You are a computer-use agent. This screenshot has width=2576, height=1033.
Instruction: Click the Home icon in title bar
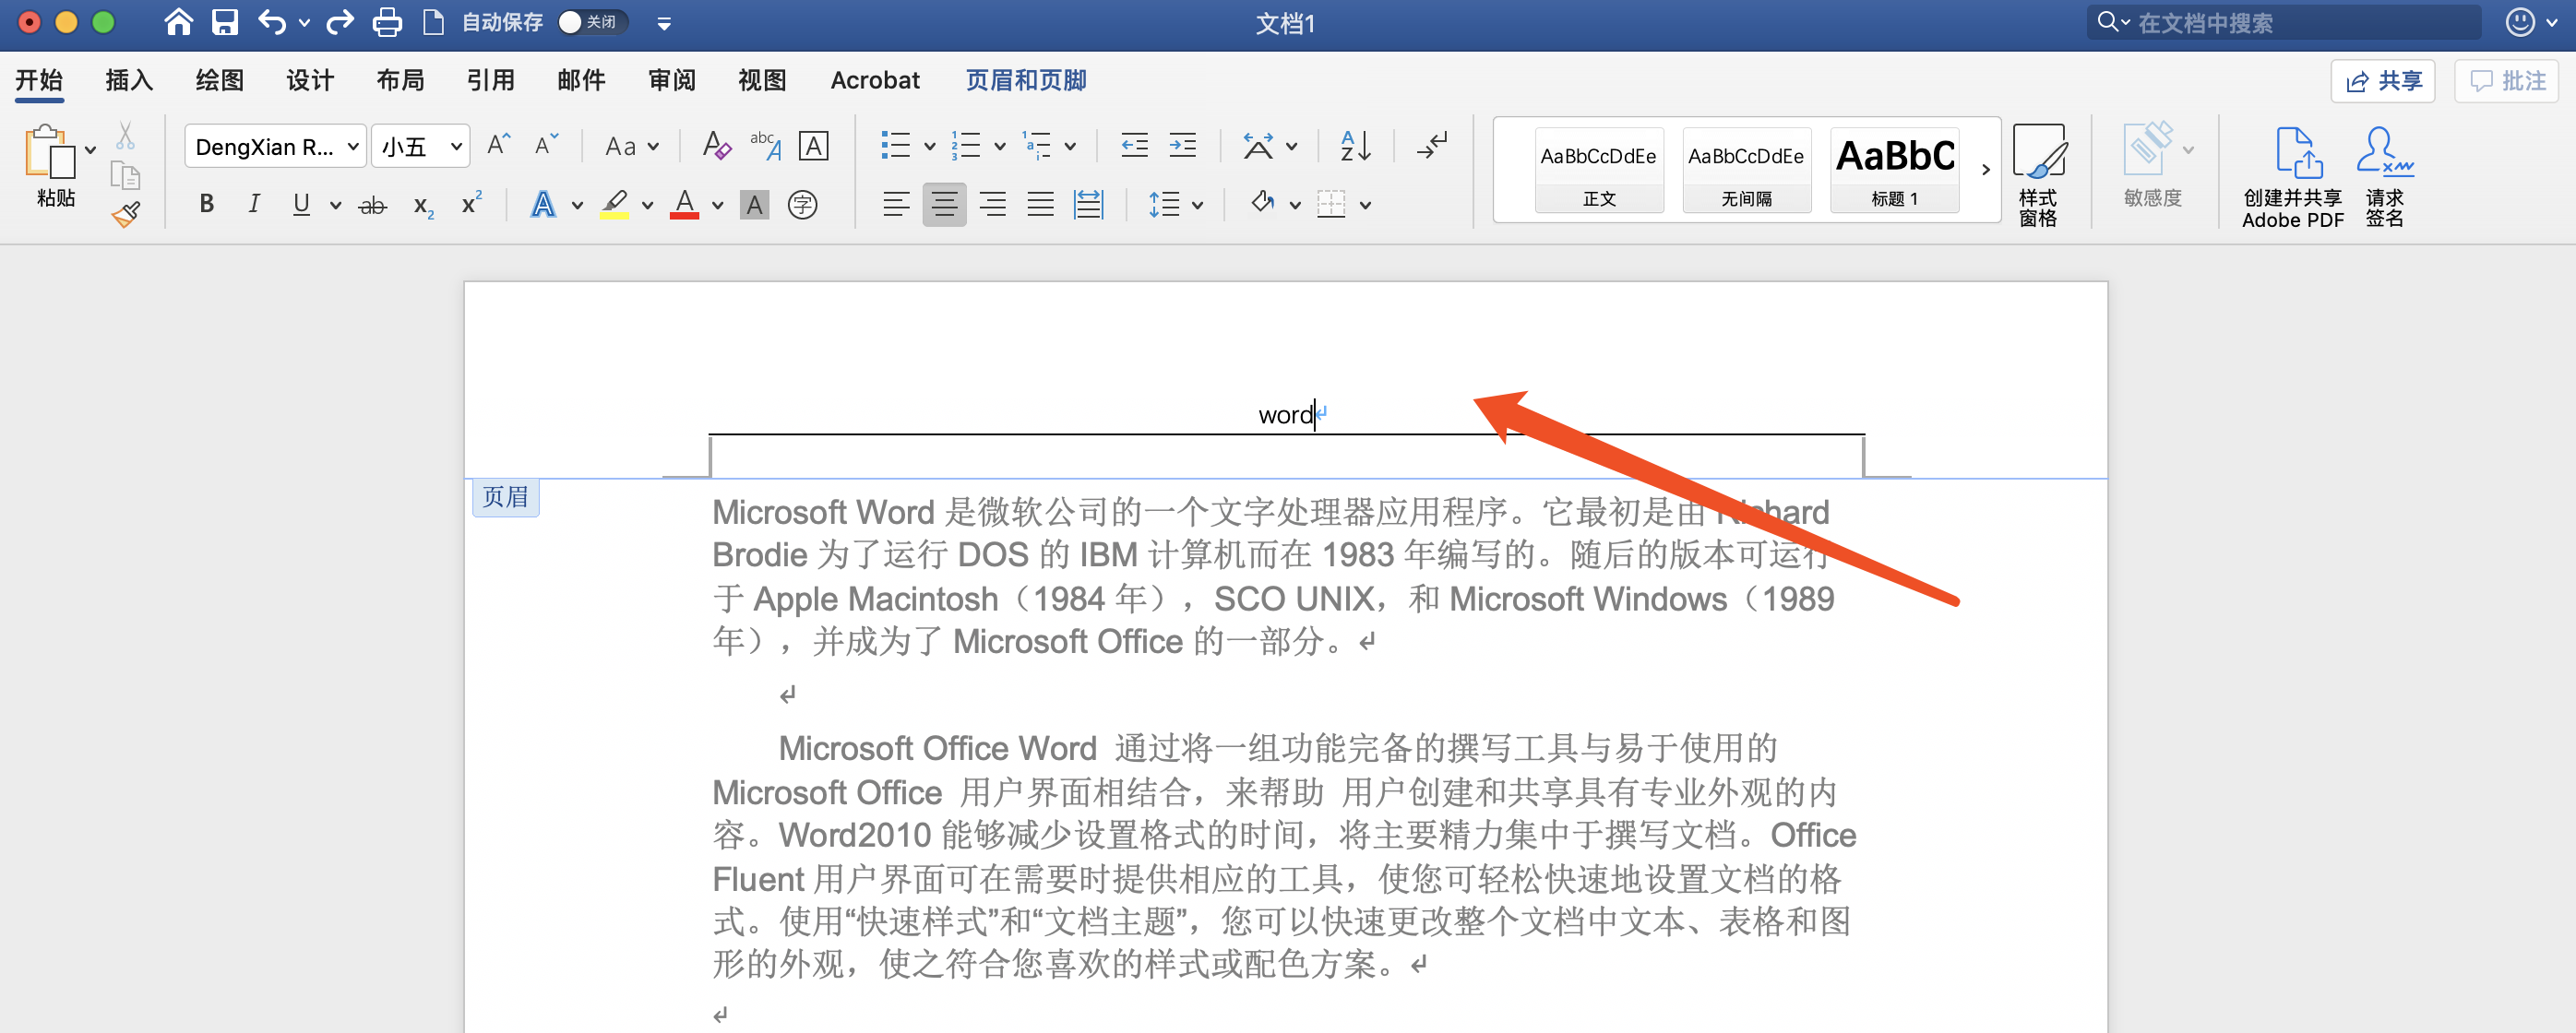(x=178, y=21)
